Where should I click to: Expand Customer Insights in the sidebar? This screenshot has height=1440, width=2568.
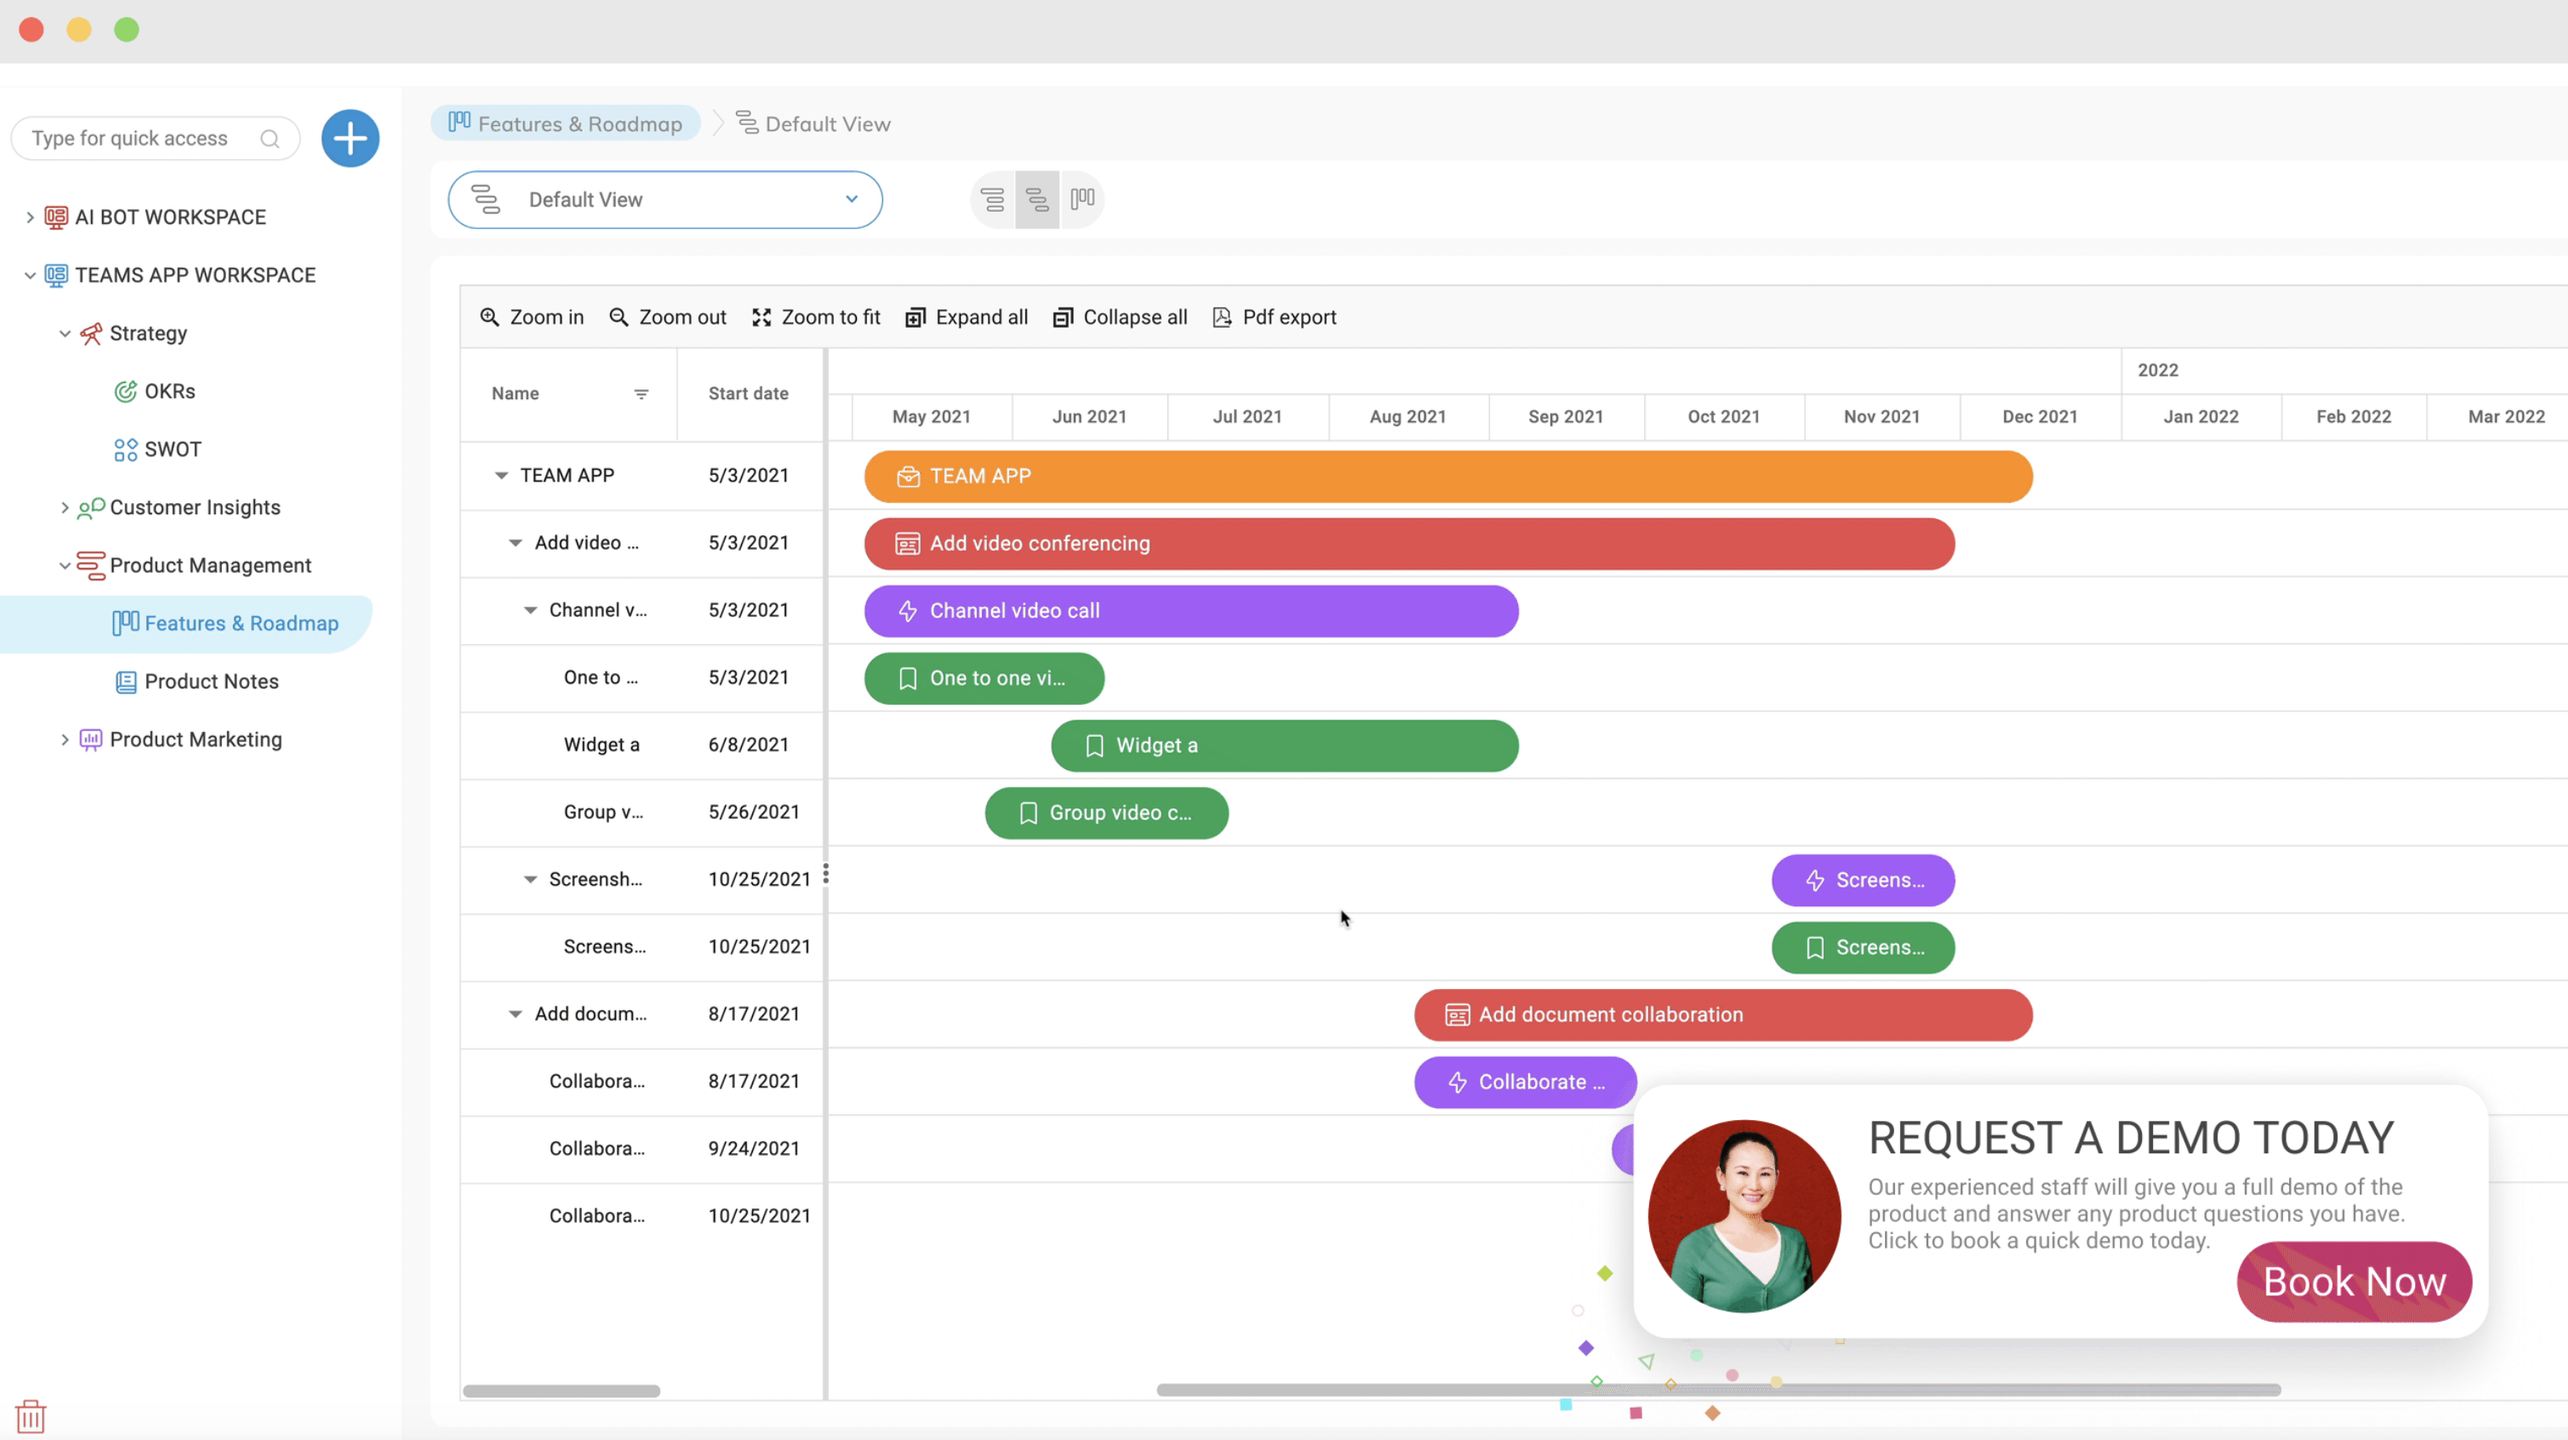65,508
